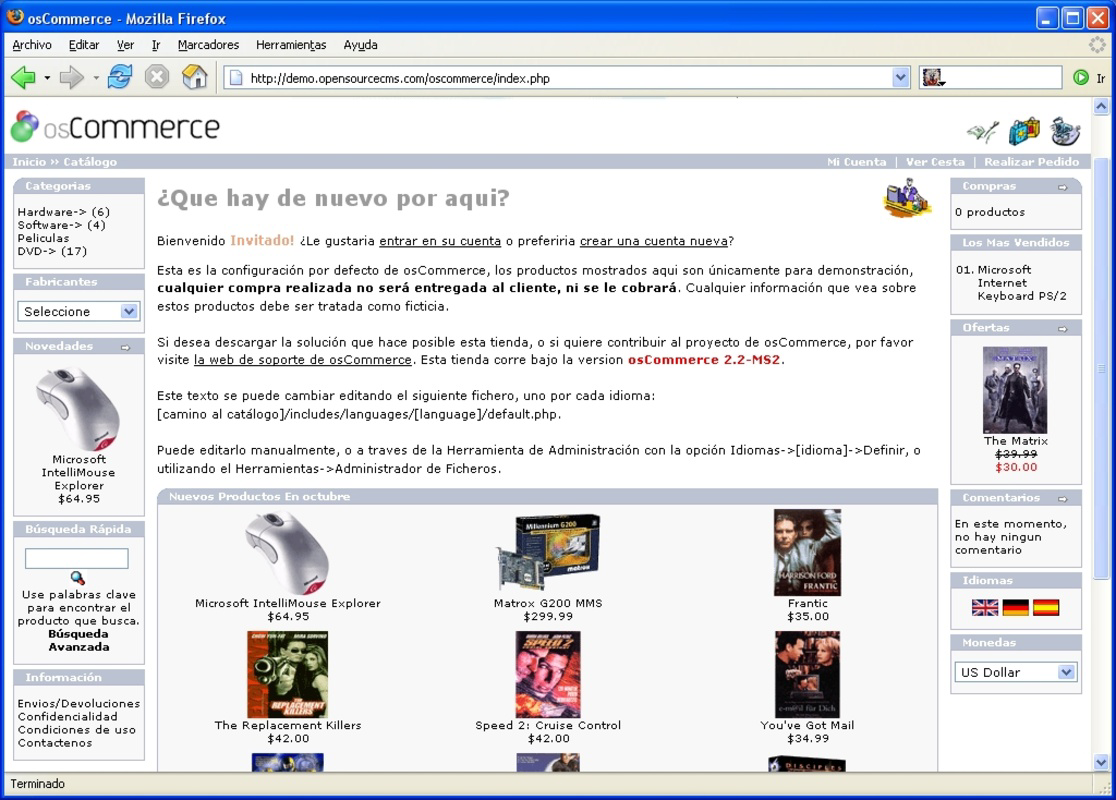Open la web de soporte de osCommerce link

[302, 360]
